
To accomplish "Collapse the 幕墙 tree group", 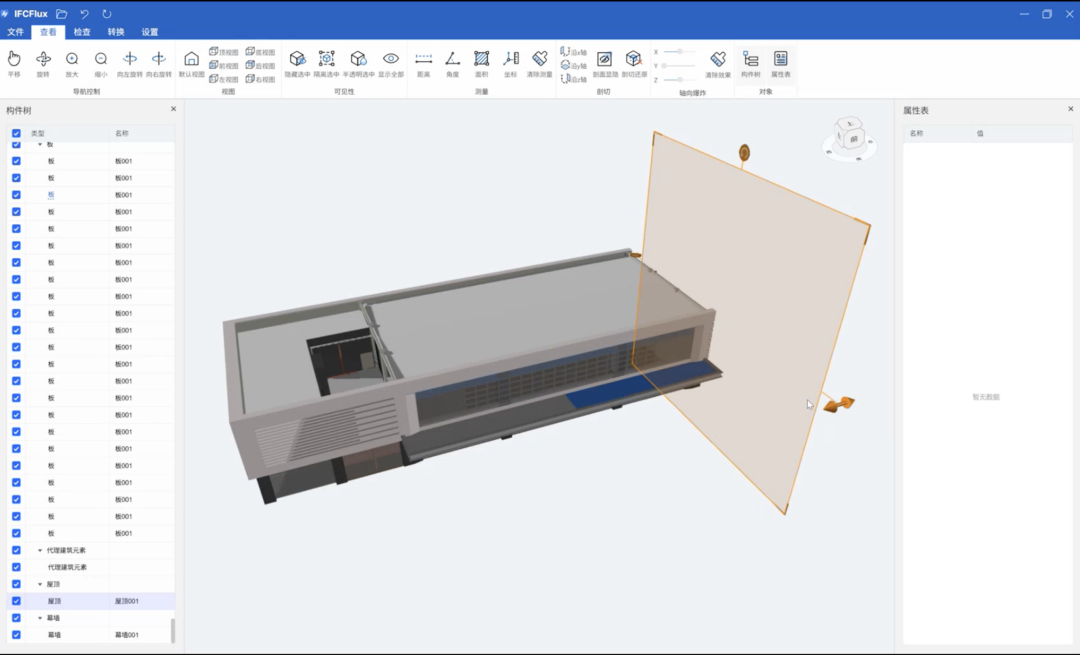I will tap(39, 618).
